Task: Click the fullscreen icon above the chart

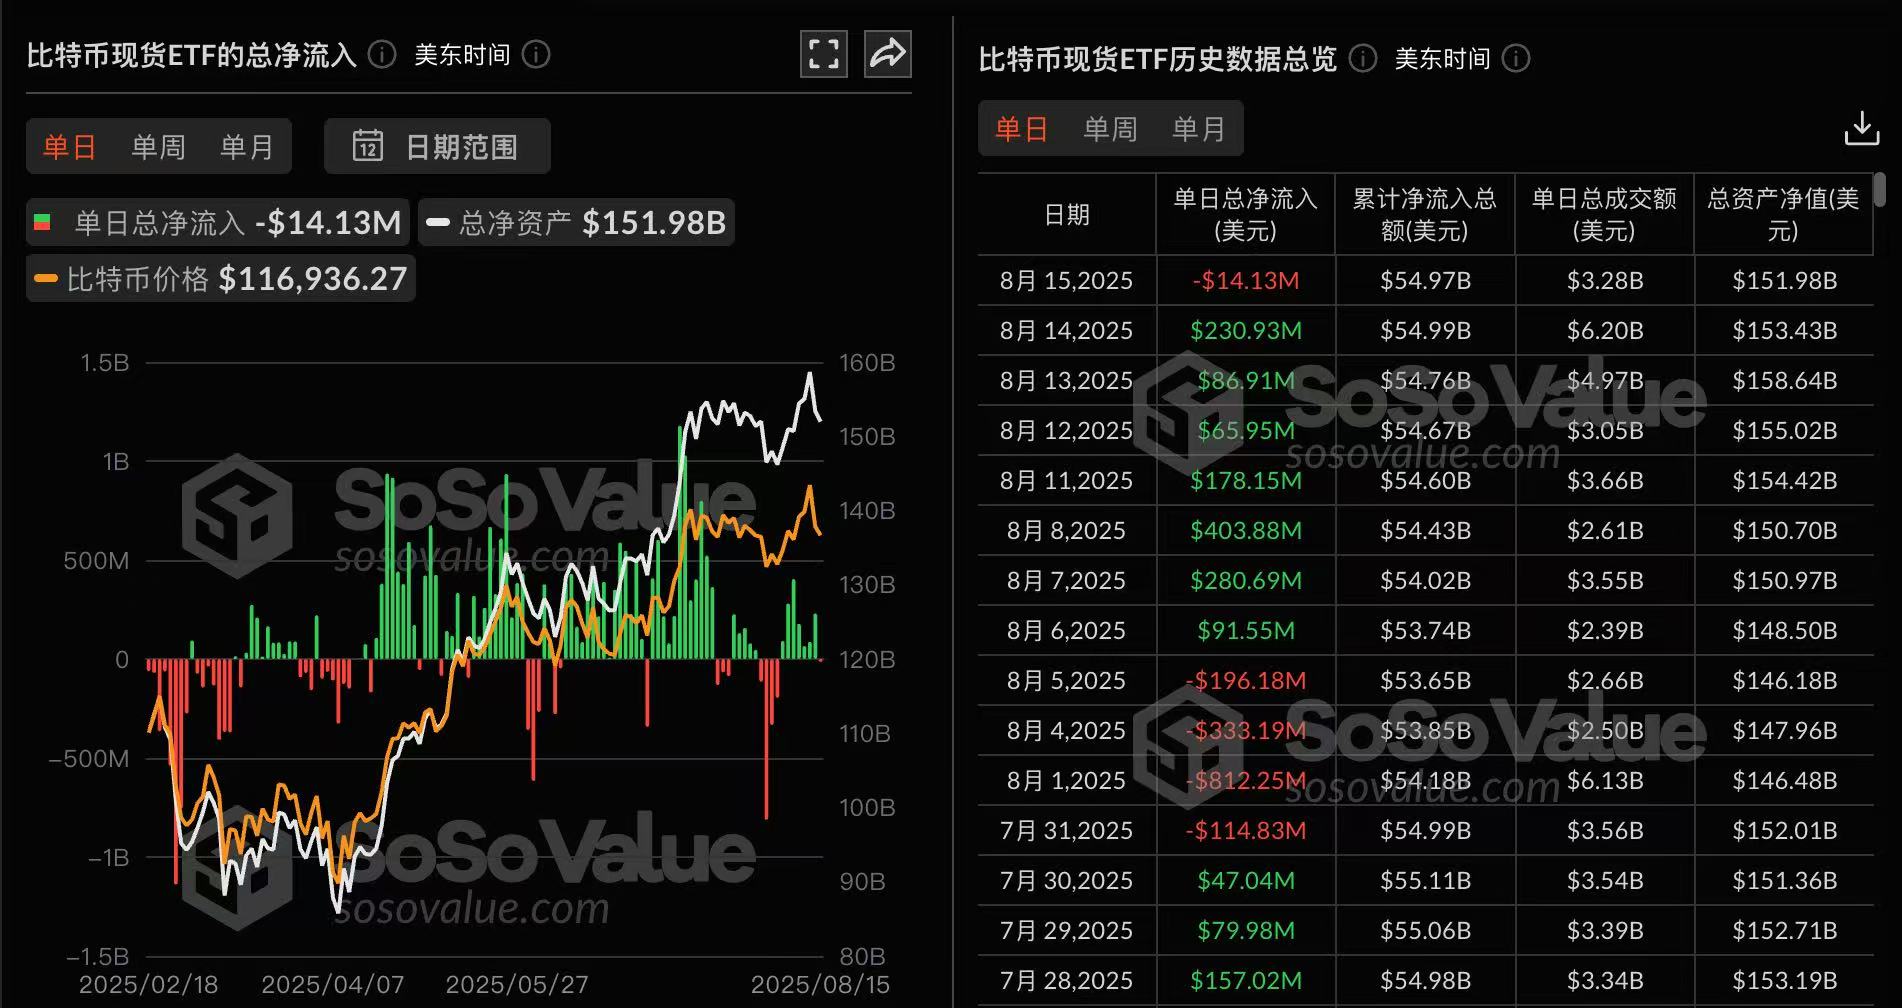Action: click(x=823, y=54)
